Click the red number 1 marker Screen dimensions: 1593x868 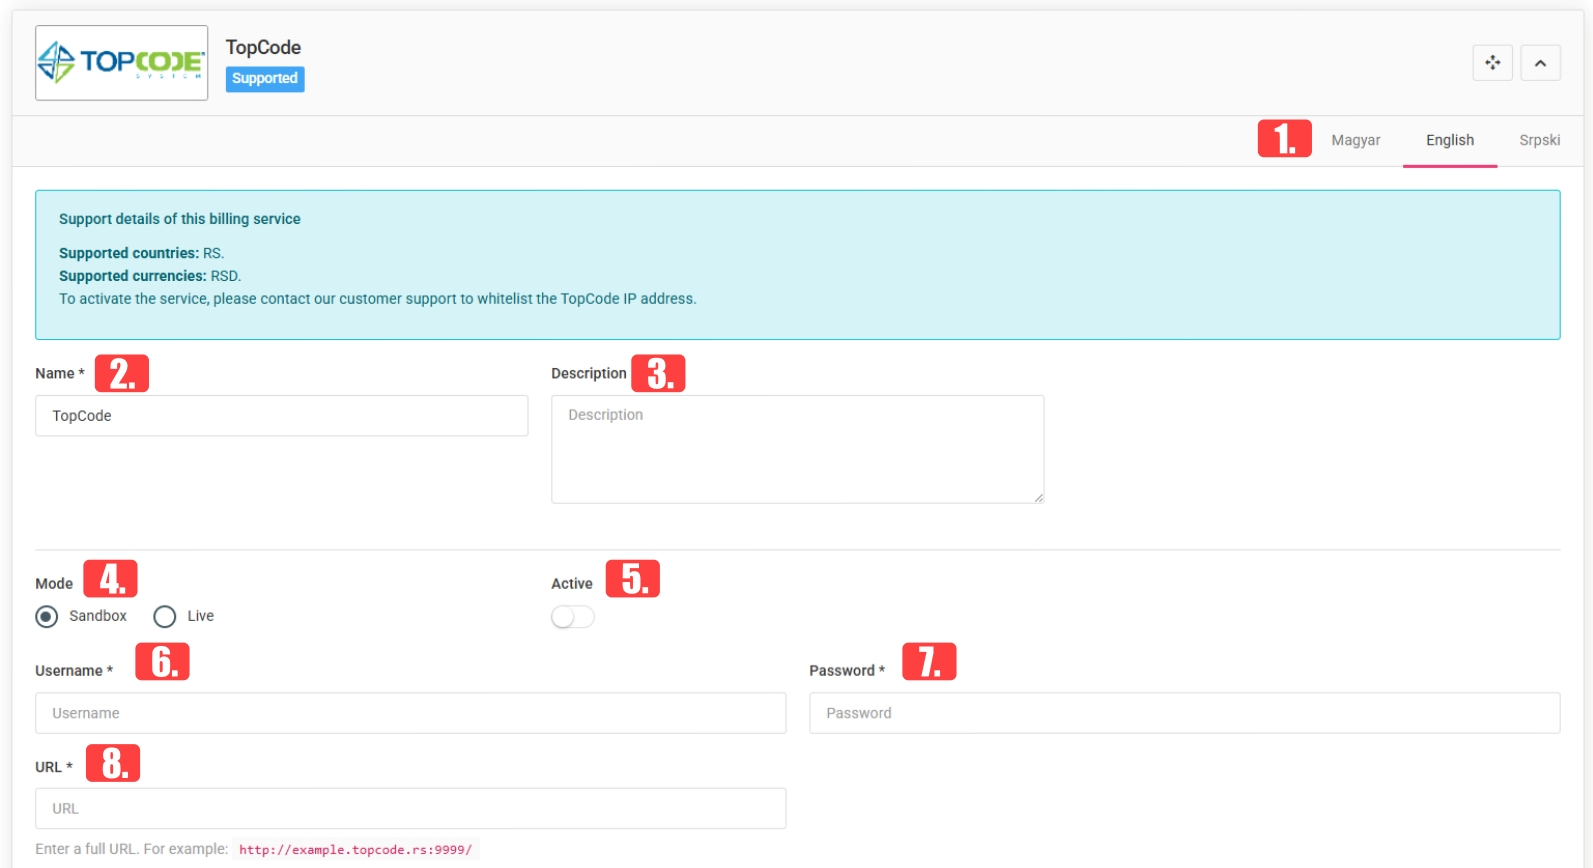pyautogui.click(x=1284, y=139)
